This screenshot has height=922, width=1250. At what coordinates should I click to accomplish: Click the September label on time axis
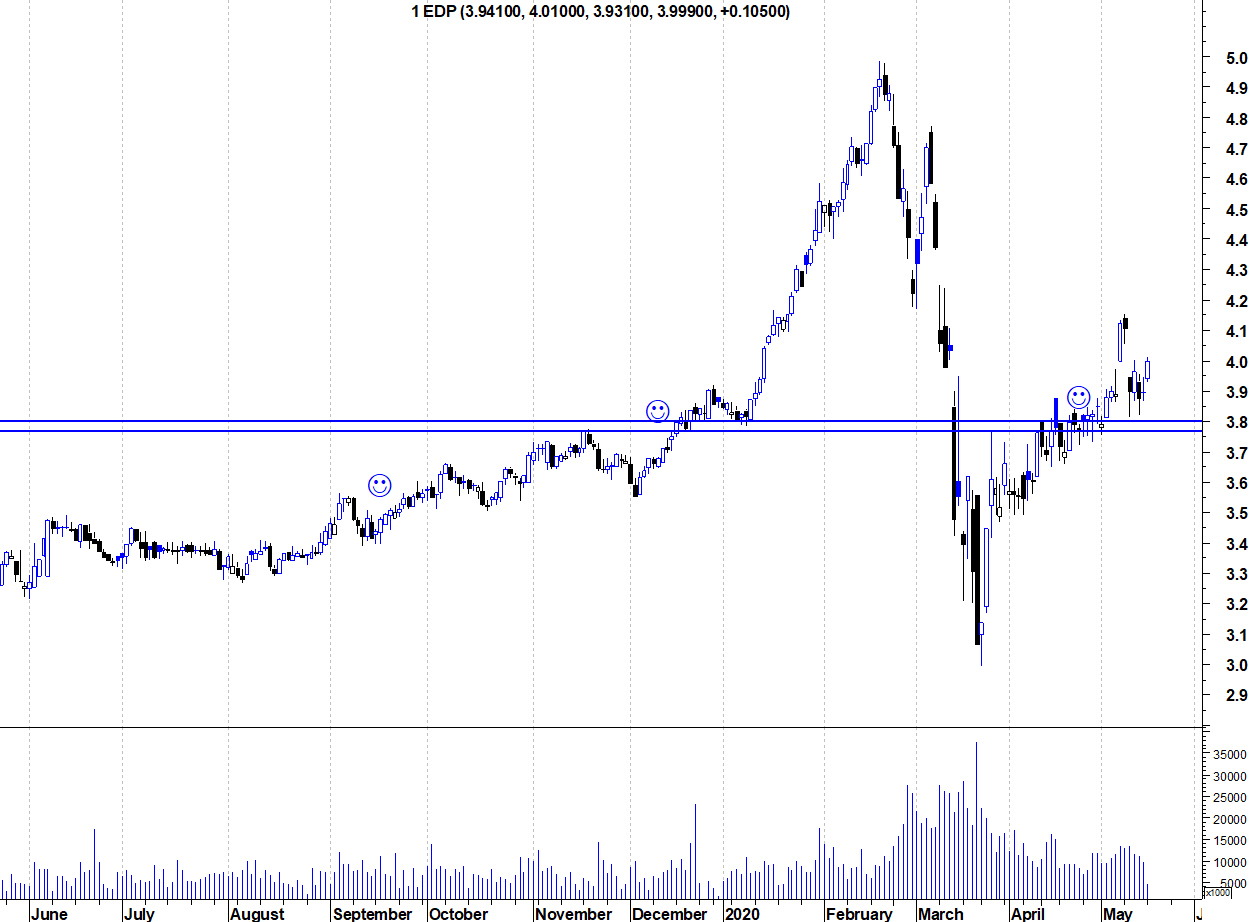point(373,914)
